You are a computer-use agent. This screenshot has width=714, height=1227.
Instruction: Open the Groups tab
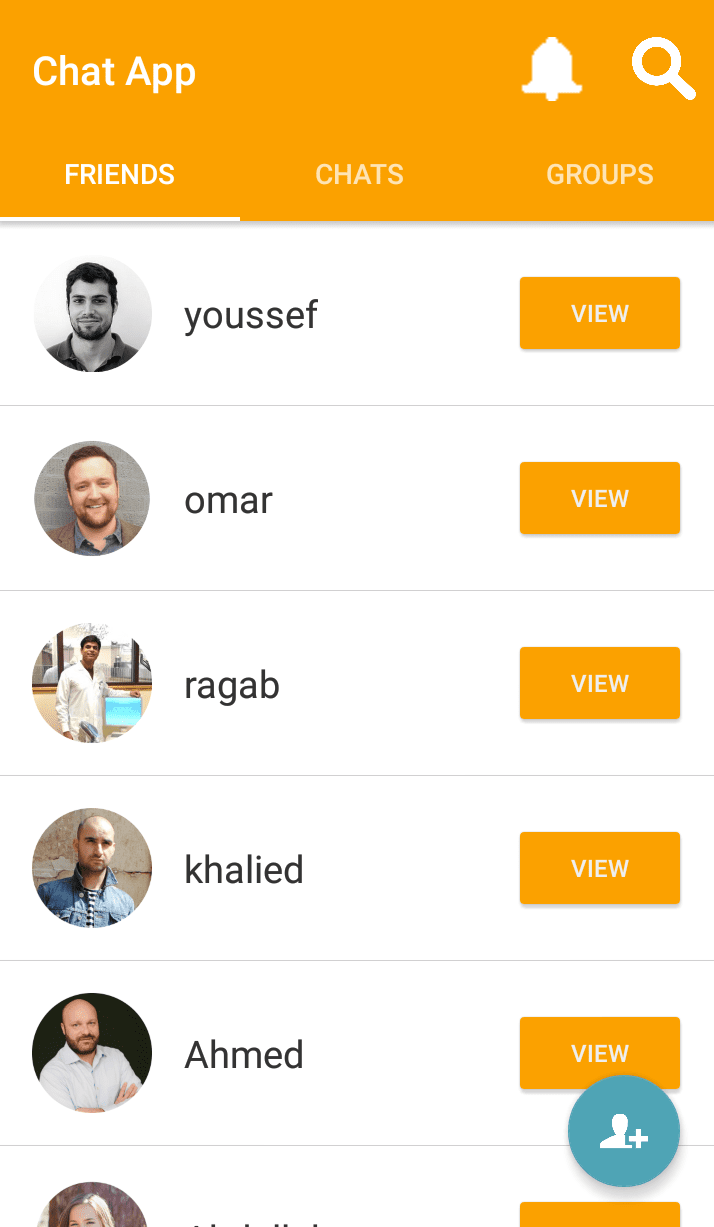599,175
